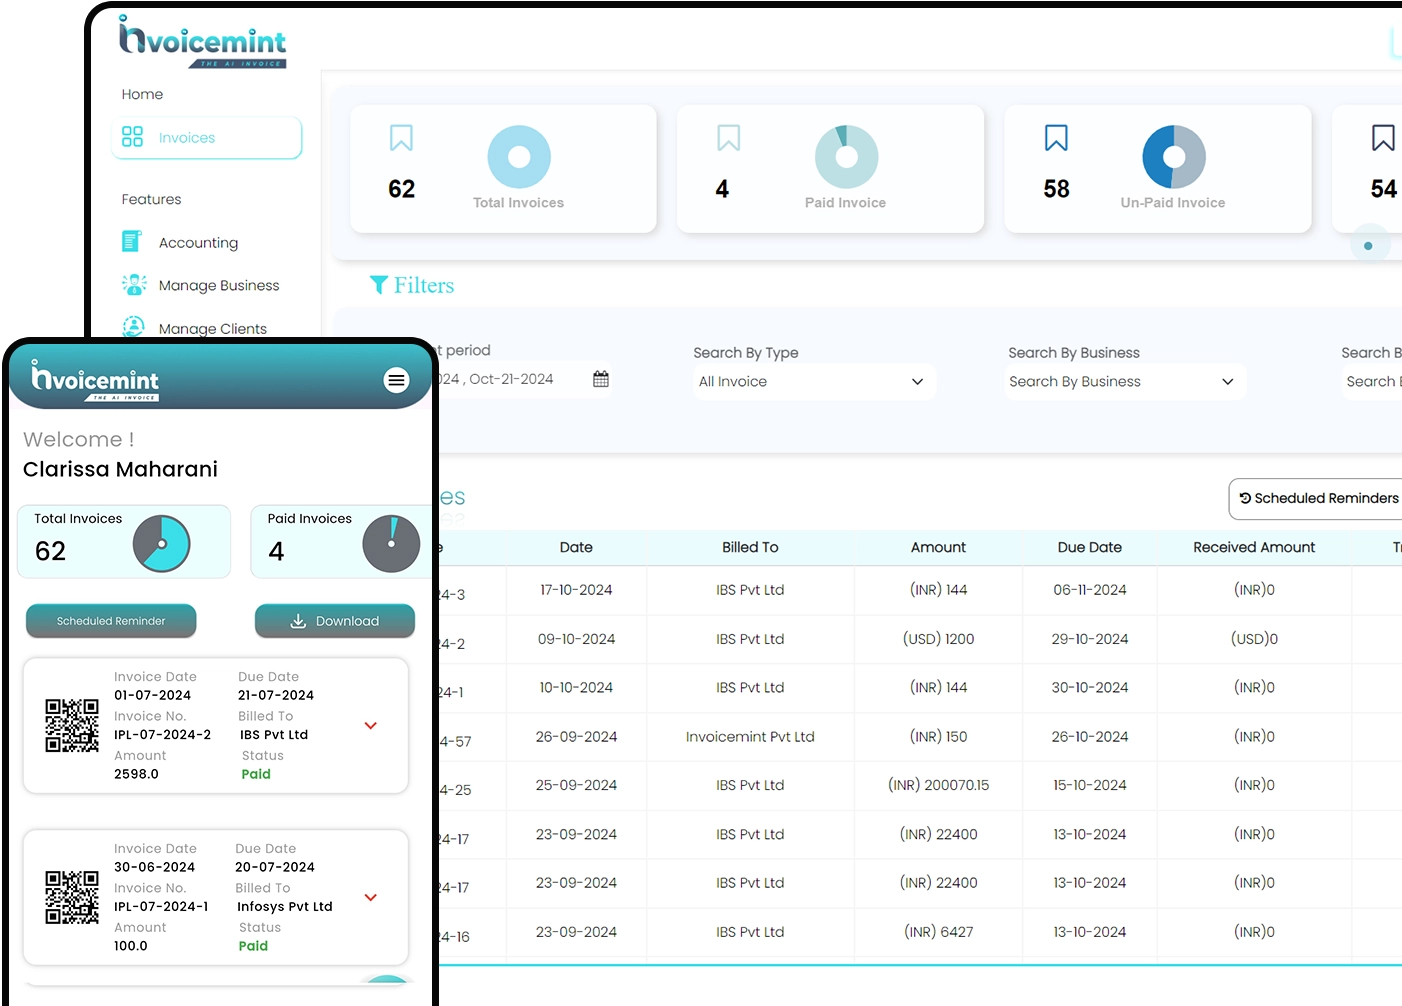Click the Invoicemint Pvt Ltd cell
Screen dimensions: 1402x1006
(x=750, y=737)
